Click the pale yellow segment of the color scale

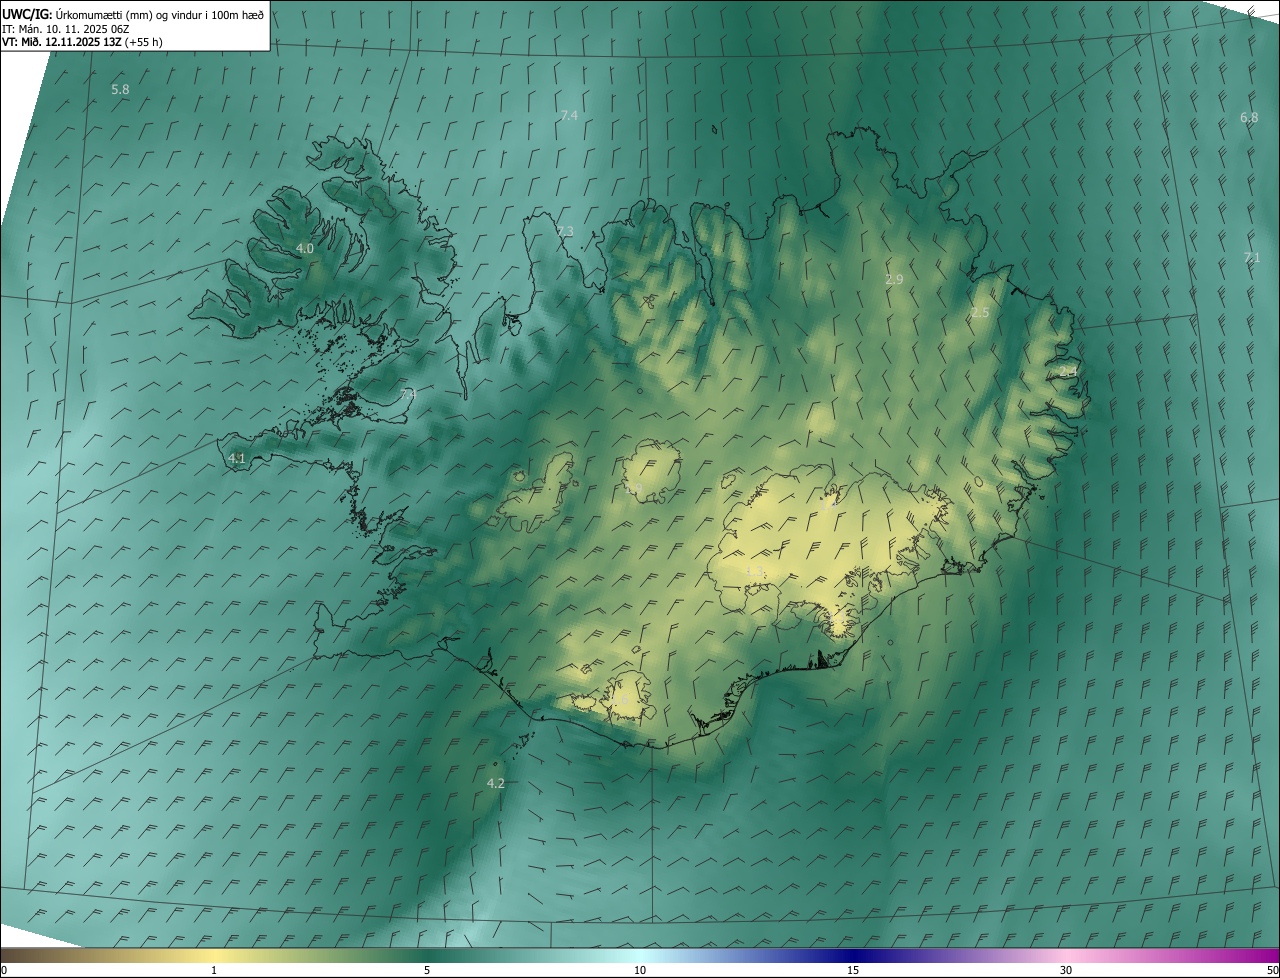[x=215, y=956]
